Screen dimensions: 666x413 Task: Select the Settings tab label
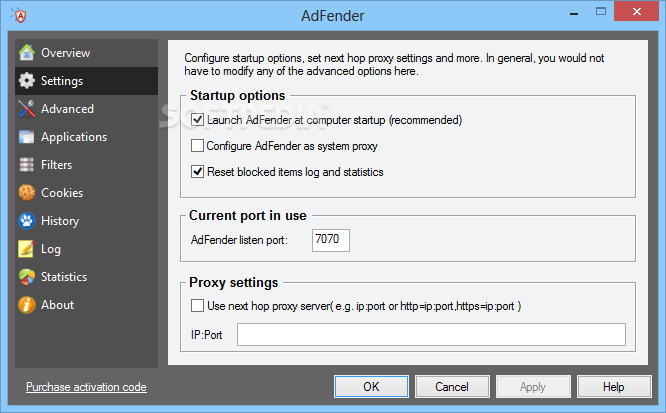[x=62, y=81]
